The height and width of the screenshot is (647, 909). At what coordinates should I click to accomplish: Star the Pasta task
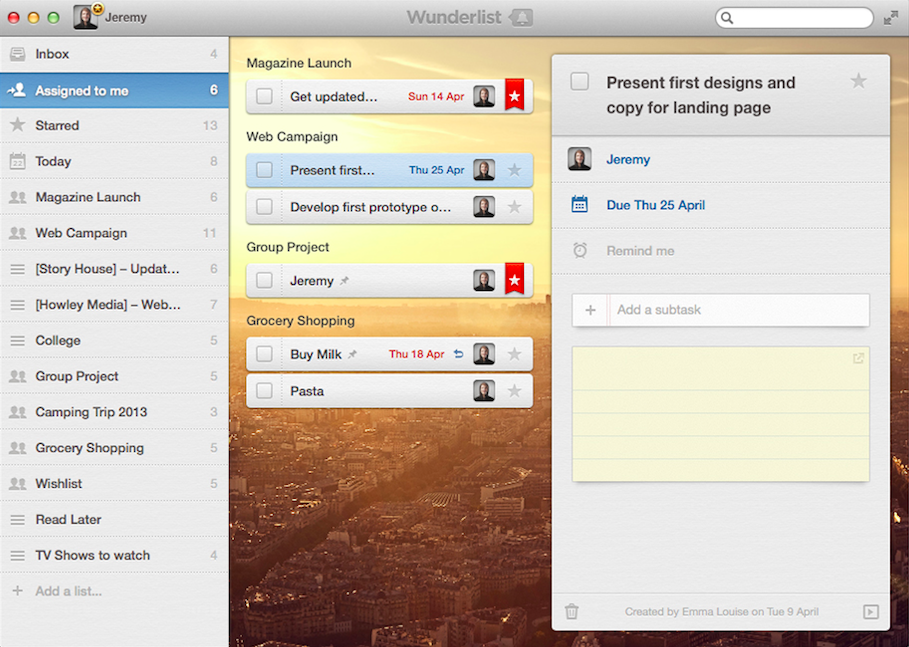pyautogui.click(x=514, y=391)
